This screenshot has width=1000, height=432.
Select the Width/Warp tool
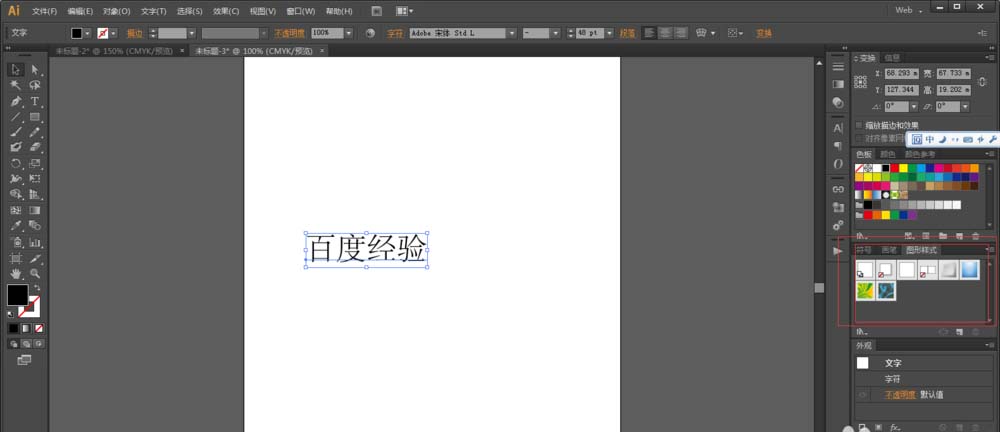point(17,179)
